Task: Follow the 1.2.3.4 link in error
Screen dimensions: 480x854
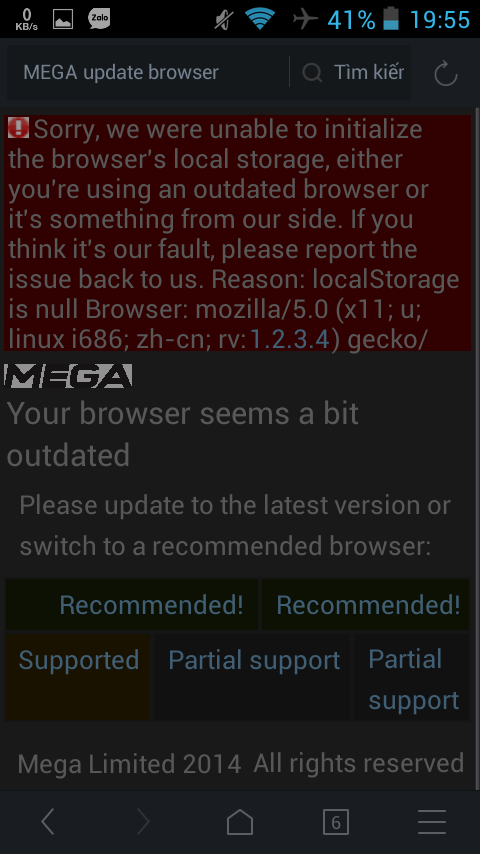Action: 289,339
